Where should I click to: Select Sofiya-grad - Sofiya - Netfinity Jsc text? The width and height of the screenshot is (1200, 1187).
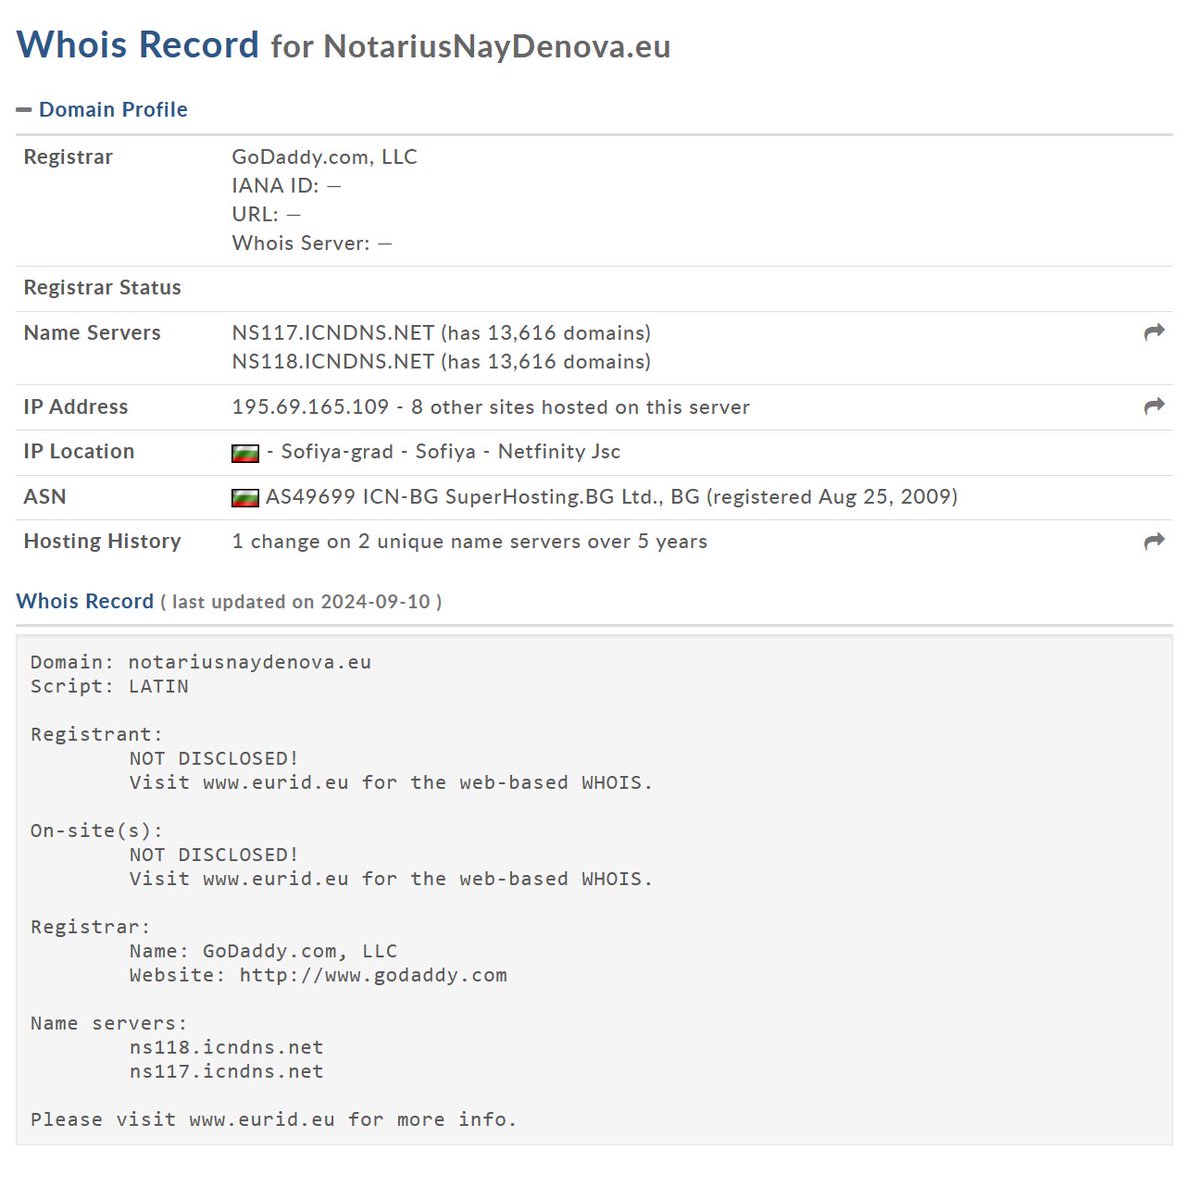(x=450, y=452)
